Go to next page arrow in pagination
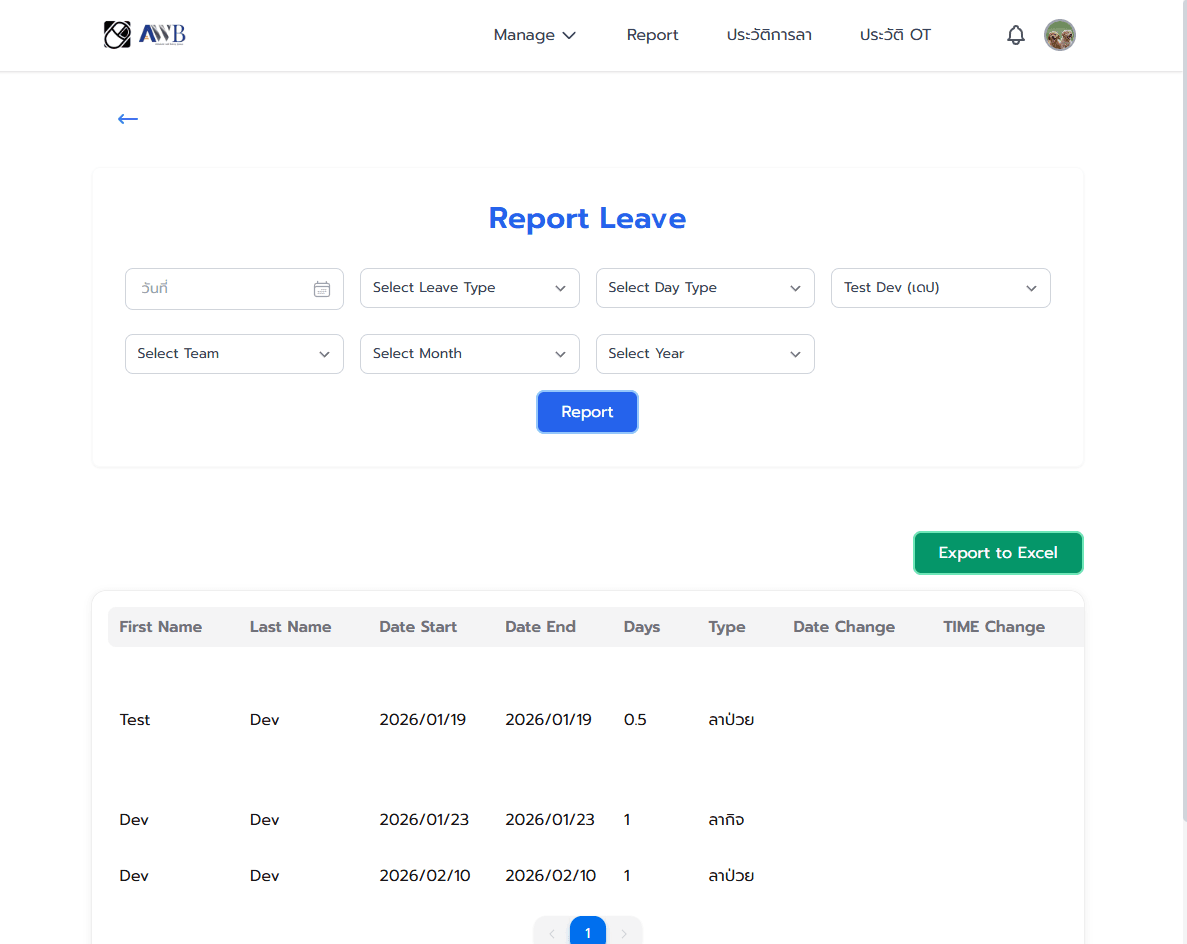This screenshot has height=944, width=1187. pyautogui.click(x=624, y=933)
